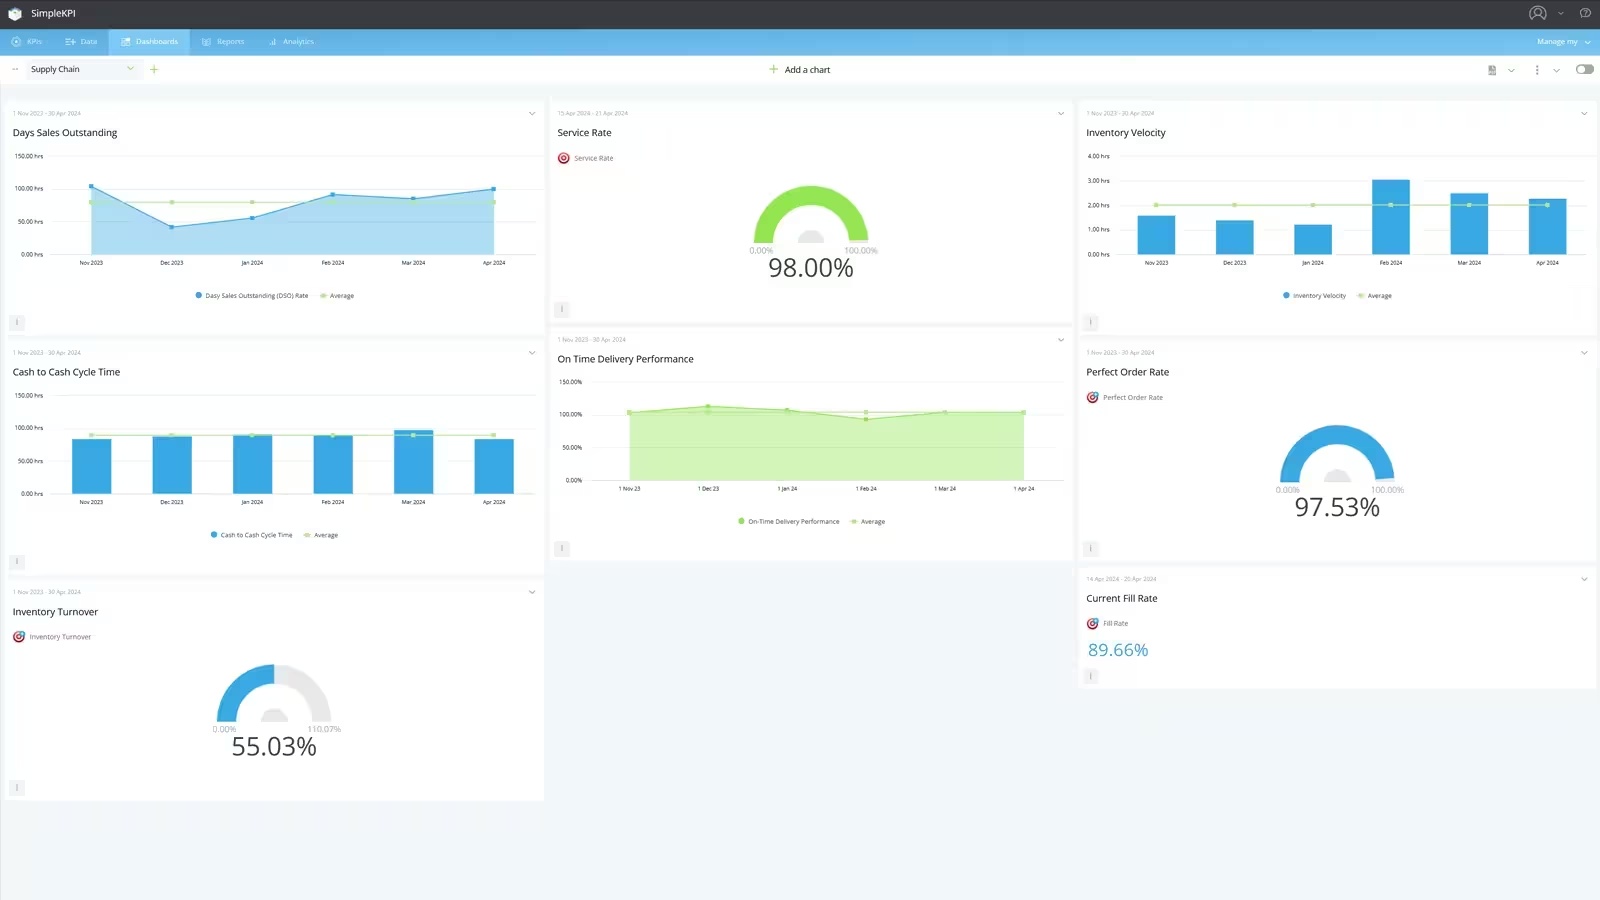Screen dimensions: 1600x900
Task: Click the user account icon
Action: pyautogui.click(x=1537, y=13)
